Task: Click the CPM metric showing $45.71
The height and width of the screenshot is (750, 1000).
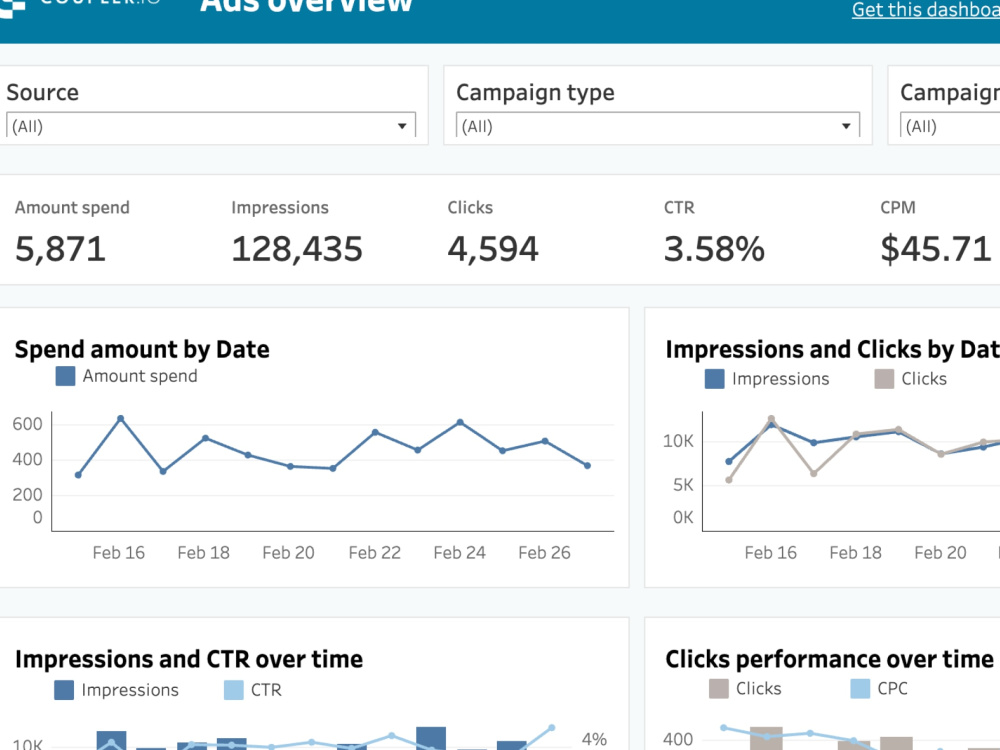Action: (x=935, y=249)
